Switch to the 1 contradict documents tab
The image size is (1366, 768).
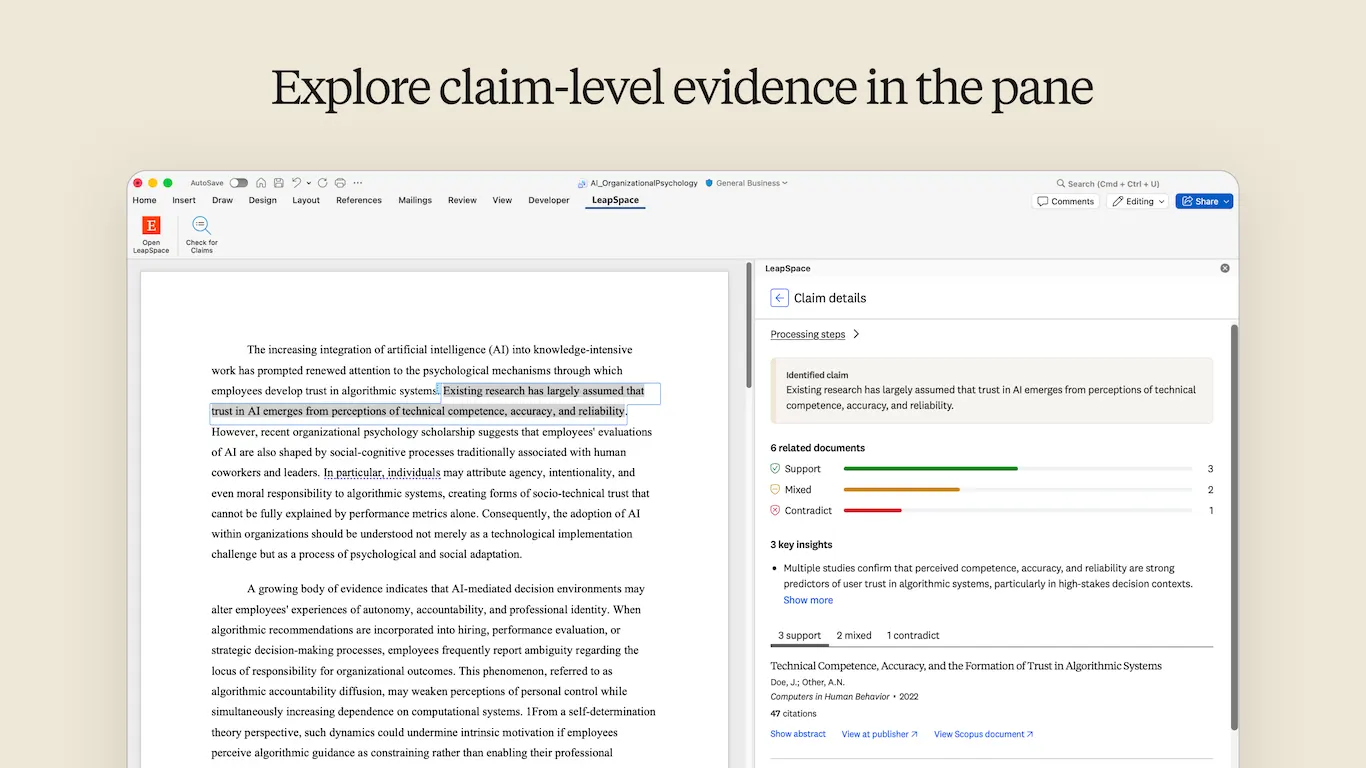pyautogui.click(x=913, y=635)
